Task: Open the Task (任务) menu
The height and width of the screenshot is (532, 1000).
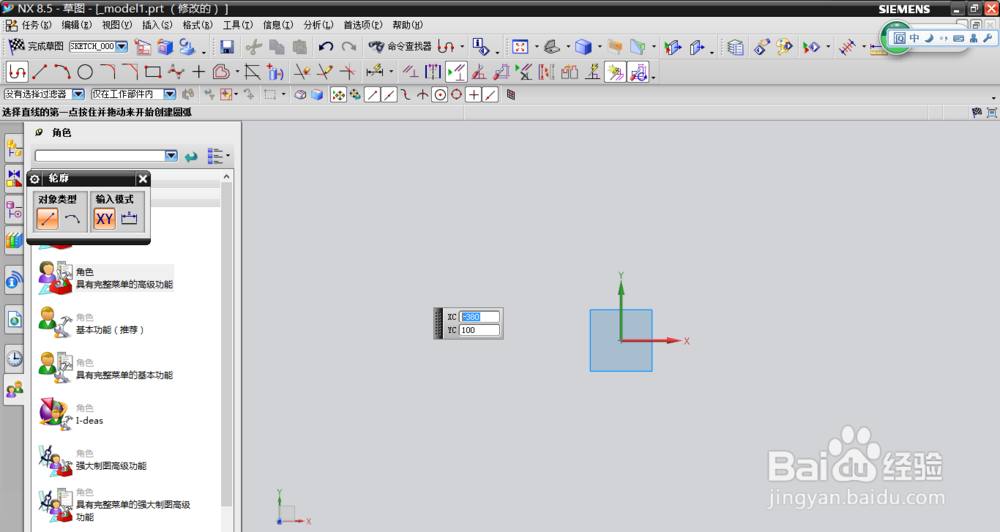Action: click(36, 25)
